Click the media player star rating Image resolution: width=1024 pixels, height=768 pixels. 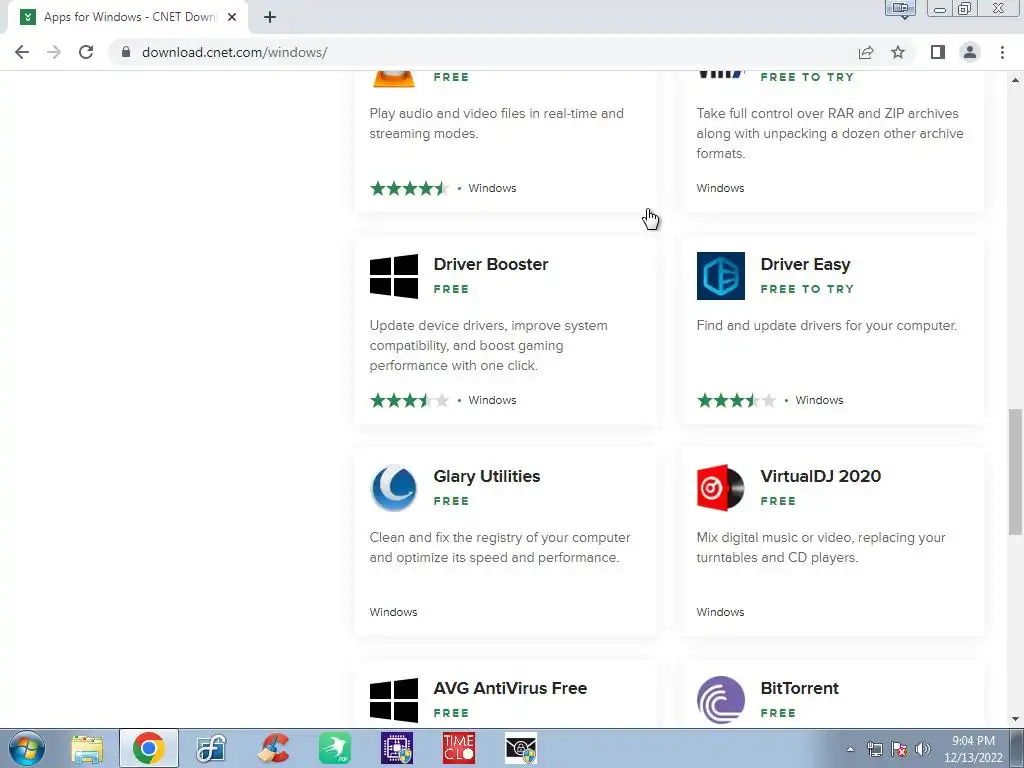(410, 189)
